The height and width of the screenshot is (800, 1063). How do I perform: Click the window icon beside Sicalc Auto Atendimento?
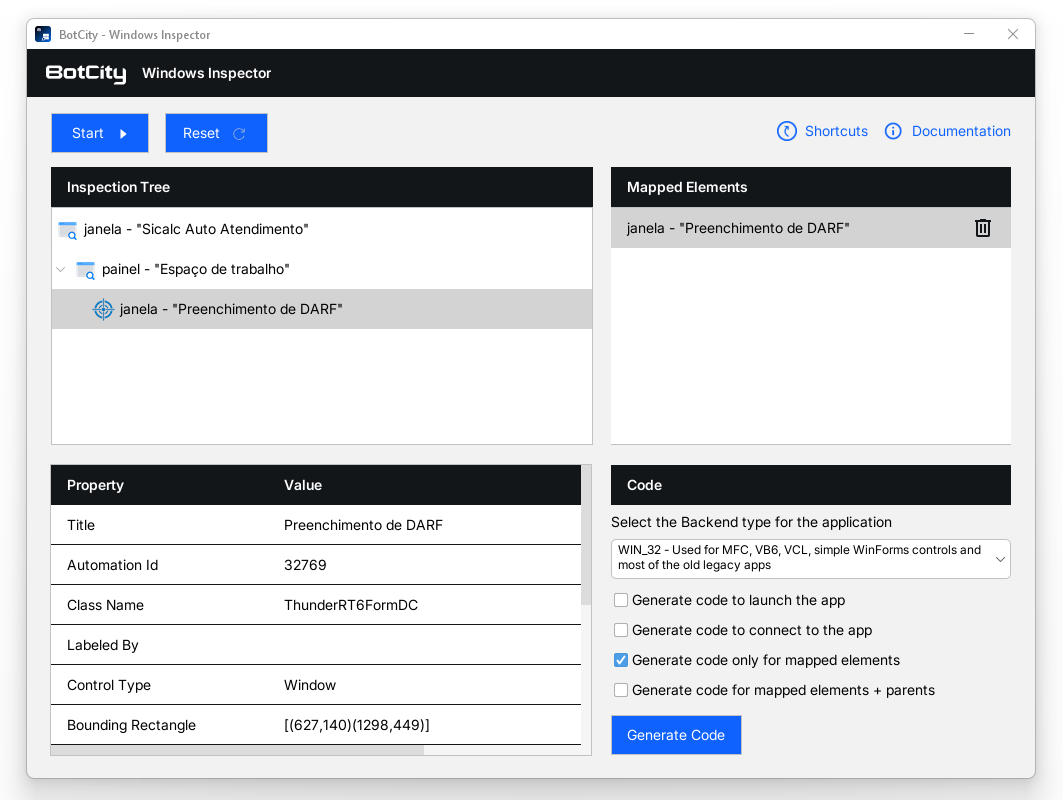point(68,230)
